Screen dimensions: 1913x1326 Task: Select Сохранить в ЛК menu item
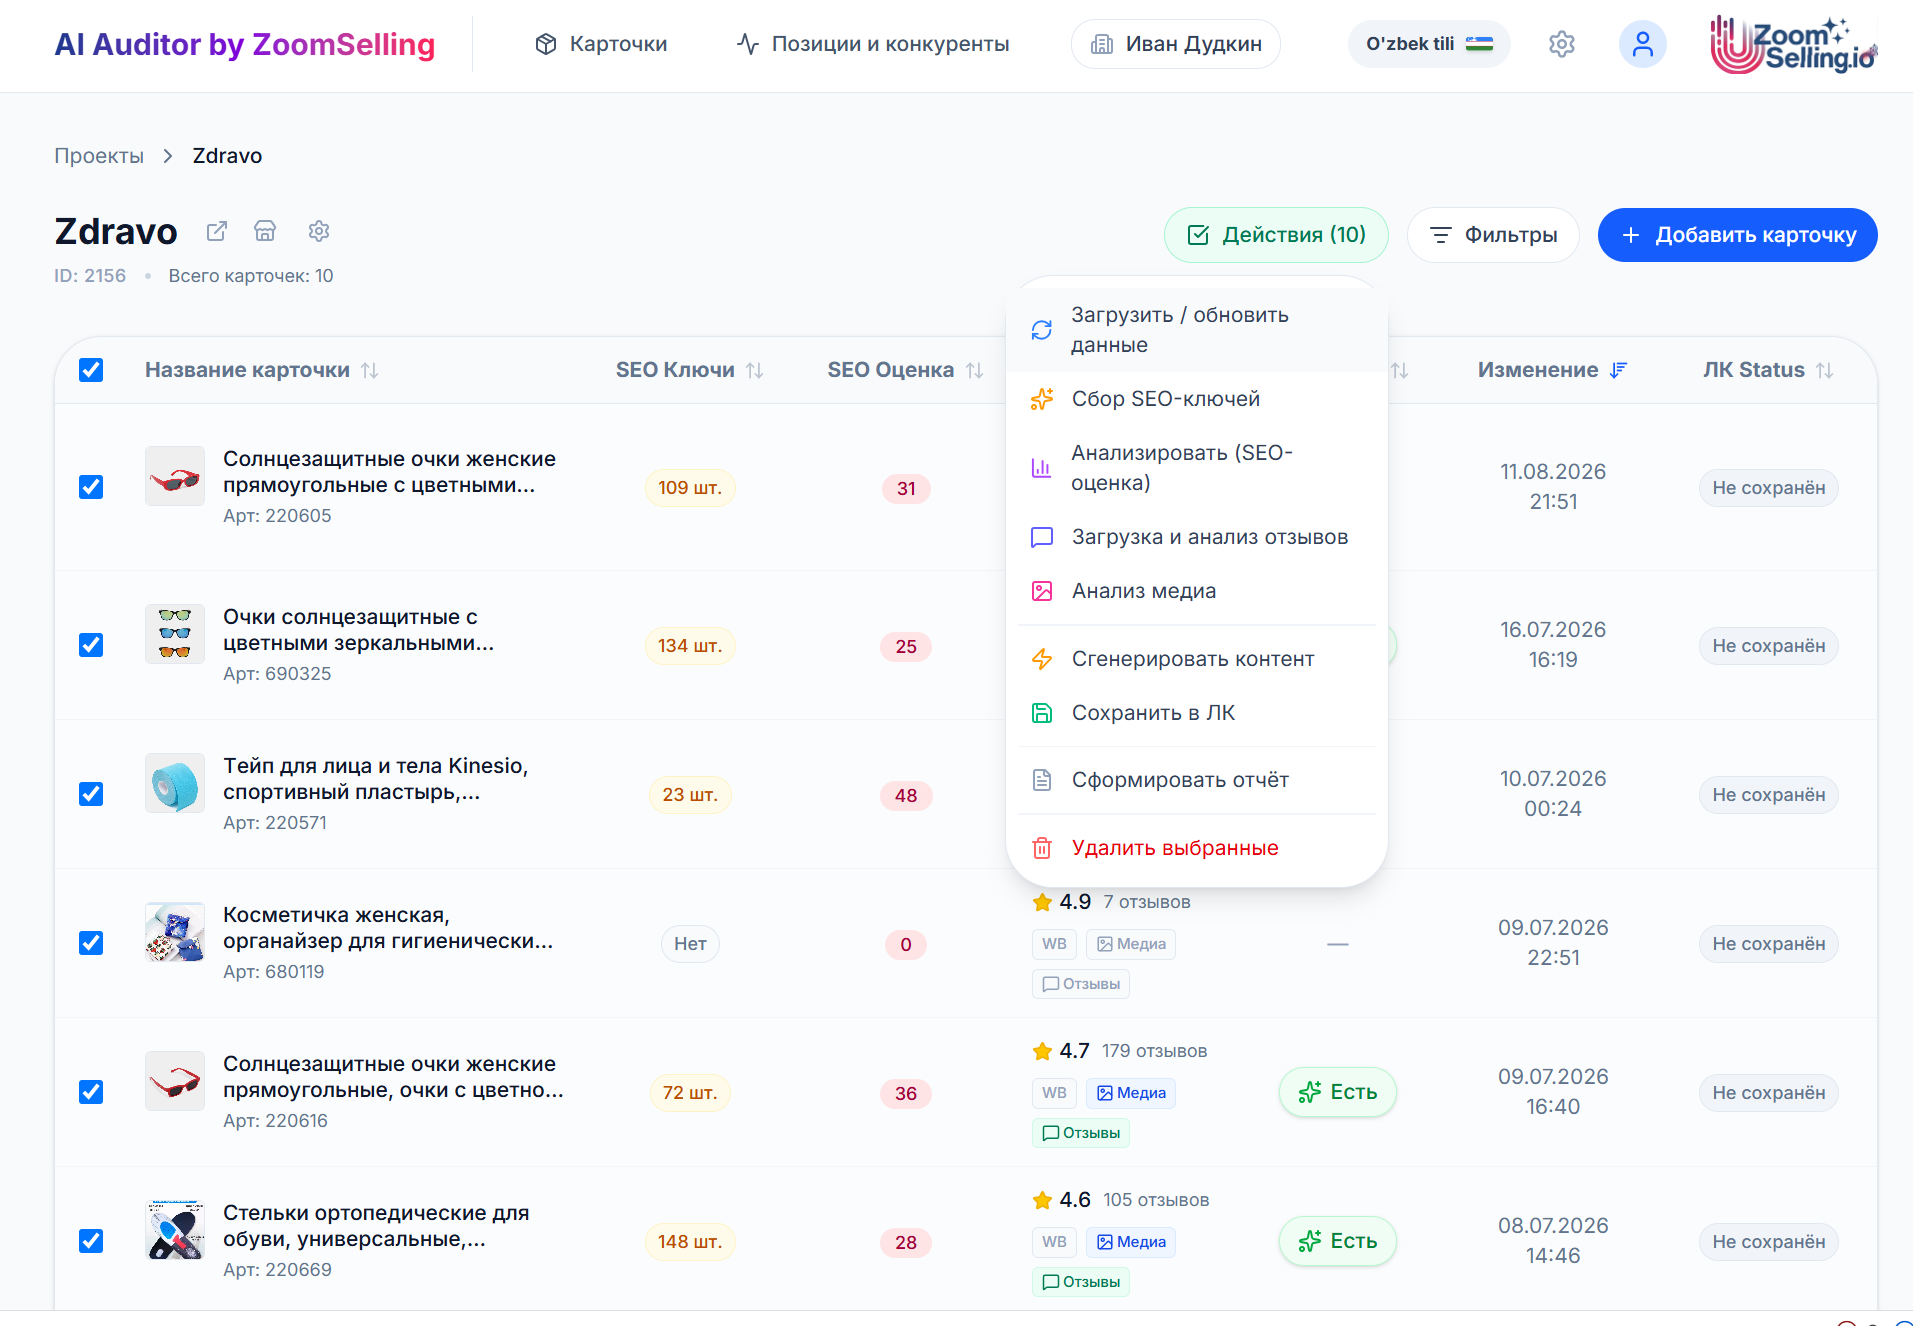1197,713
